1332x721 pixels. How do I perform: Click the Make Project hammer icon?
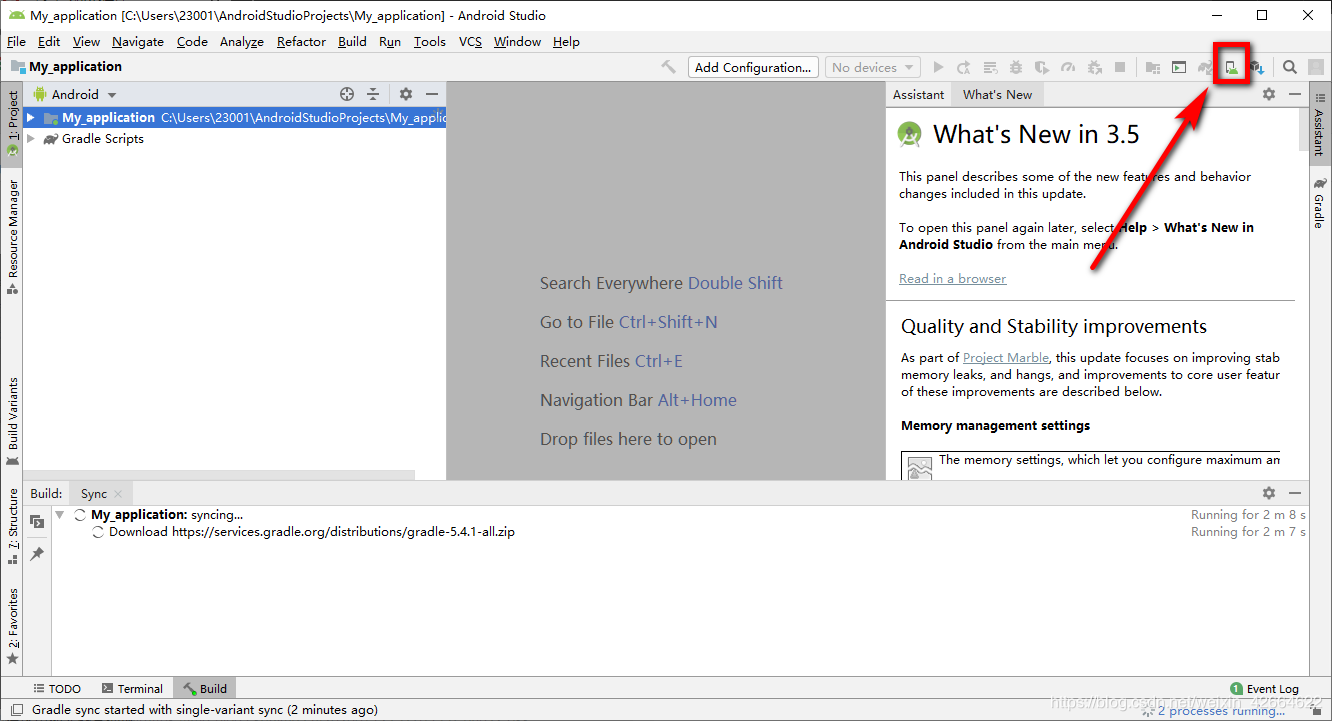click(x=669, y=67)
